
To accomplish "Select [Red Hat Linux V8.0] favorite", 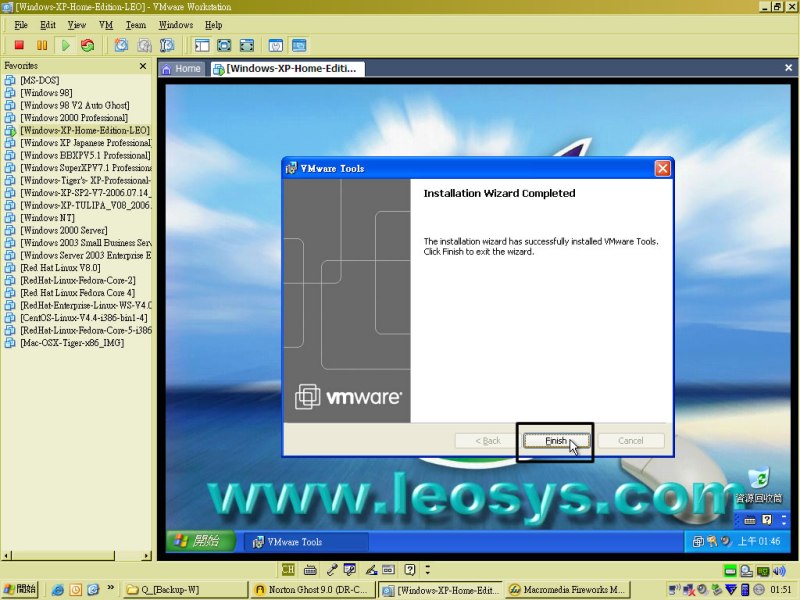I will click(x=60, y=268).
